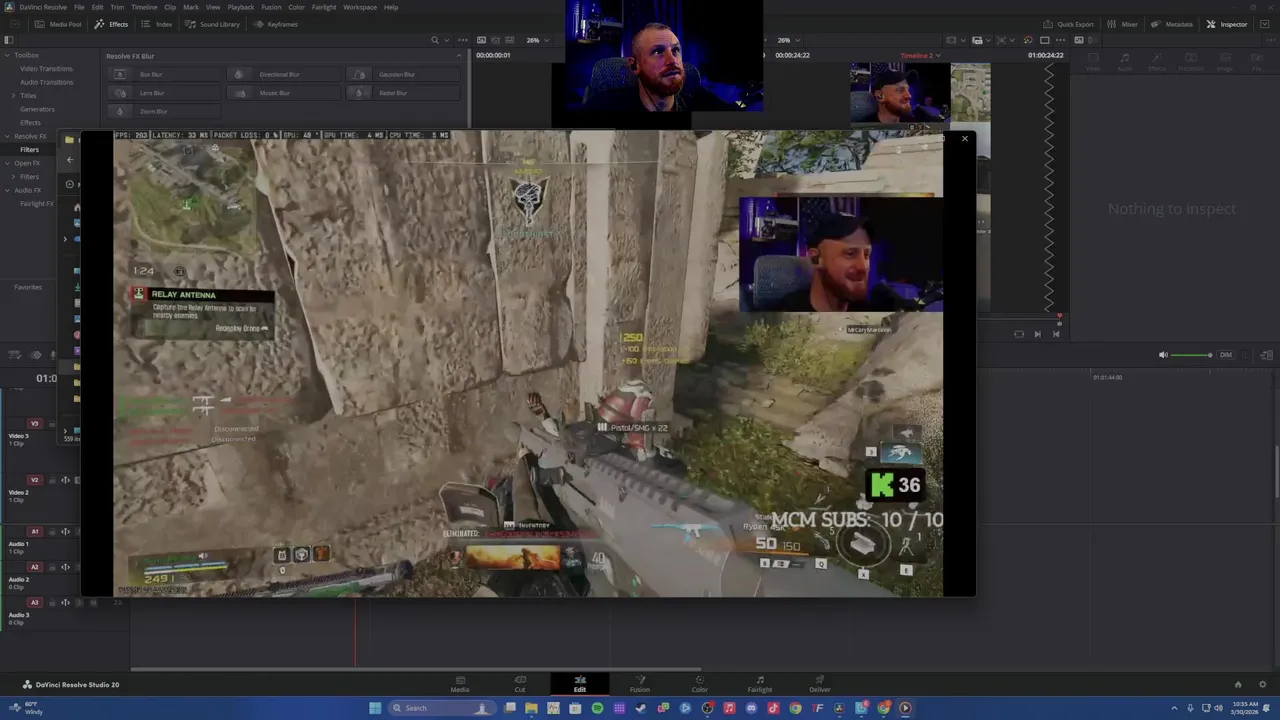Image resolution: width=1280 pixels, height=720 pixels.
Task: Switch to the Edit page
Action: point(580,684)
